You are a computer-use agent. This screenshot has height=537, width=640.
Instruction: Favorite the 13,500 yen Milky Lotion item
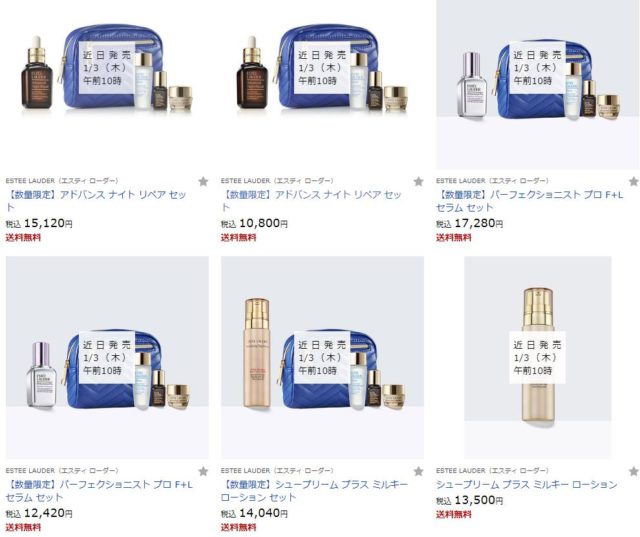tap(634, 471)
